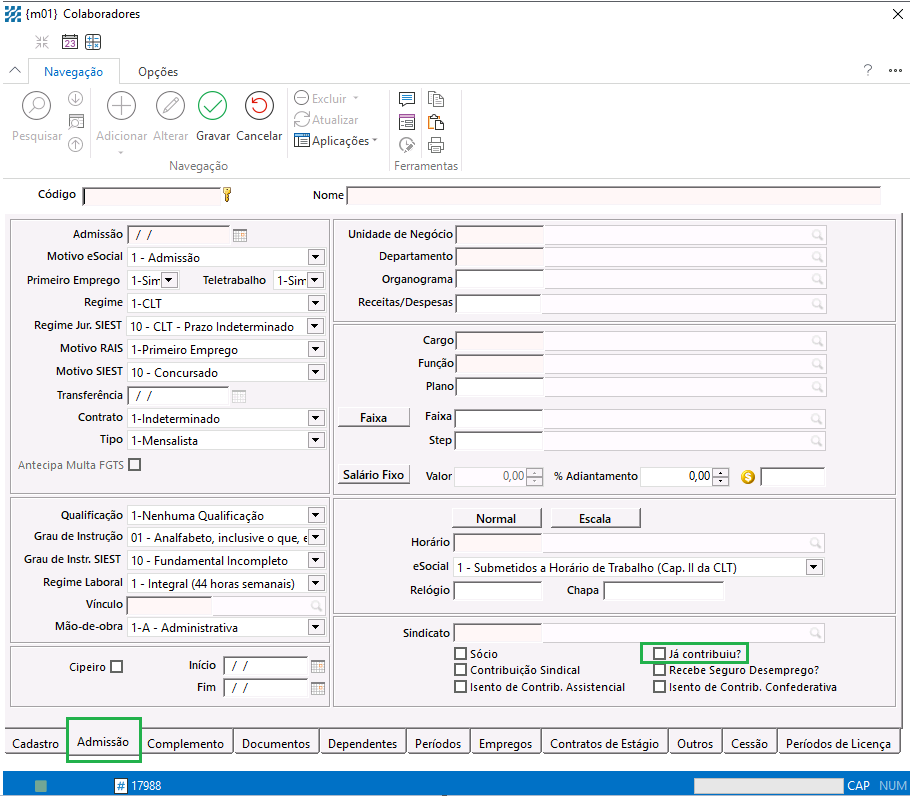Click the Faixa button
Screen dimensions: 910x796
pyautogui.click(x=373, y=418)
